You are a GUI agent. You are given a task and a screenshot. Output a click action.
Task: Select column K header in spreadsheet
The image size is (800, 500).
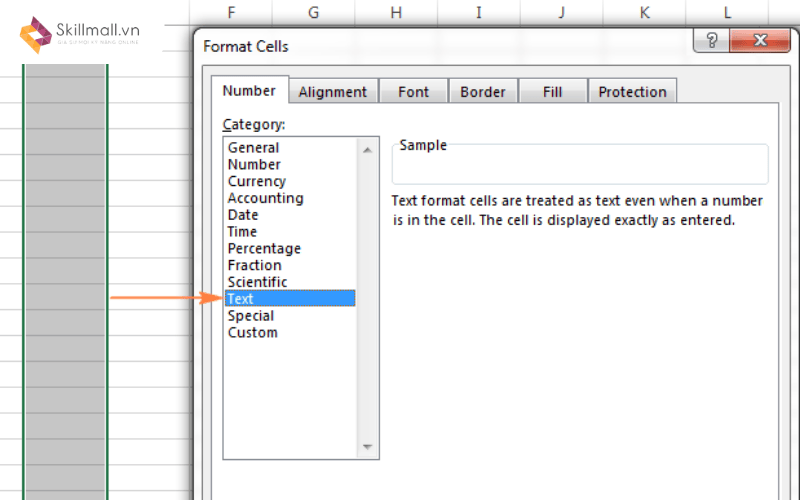click(x=644, y=12)
